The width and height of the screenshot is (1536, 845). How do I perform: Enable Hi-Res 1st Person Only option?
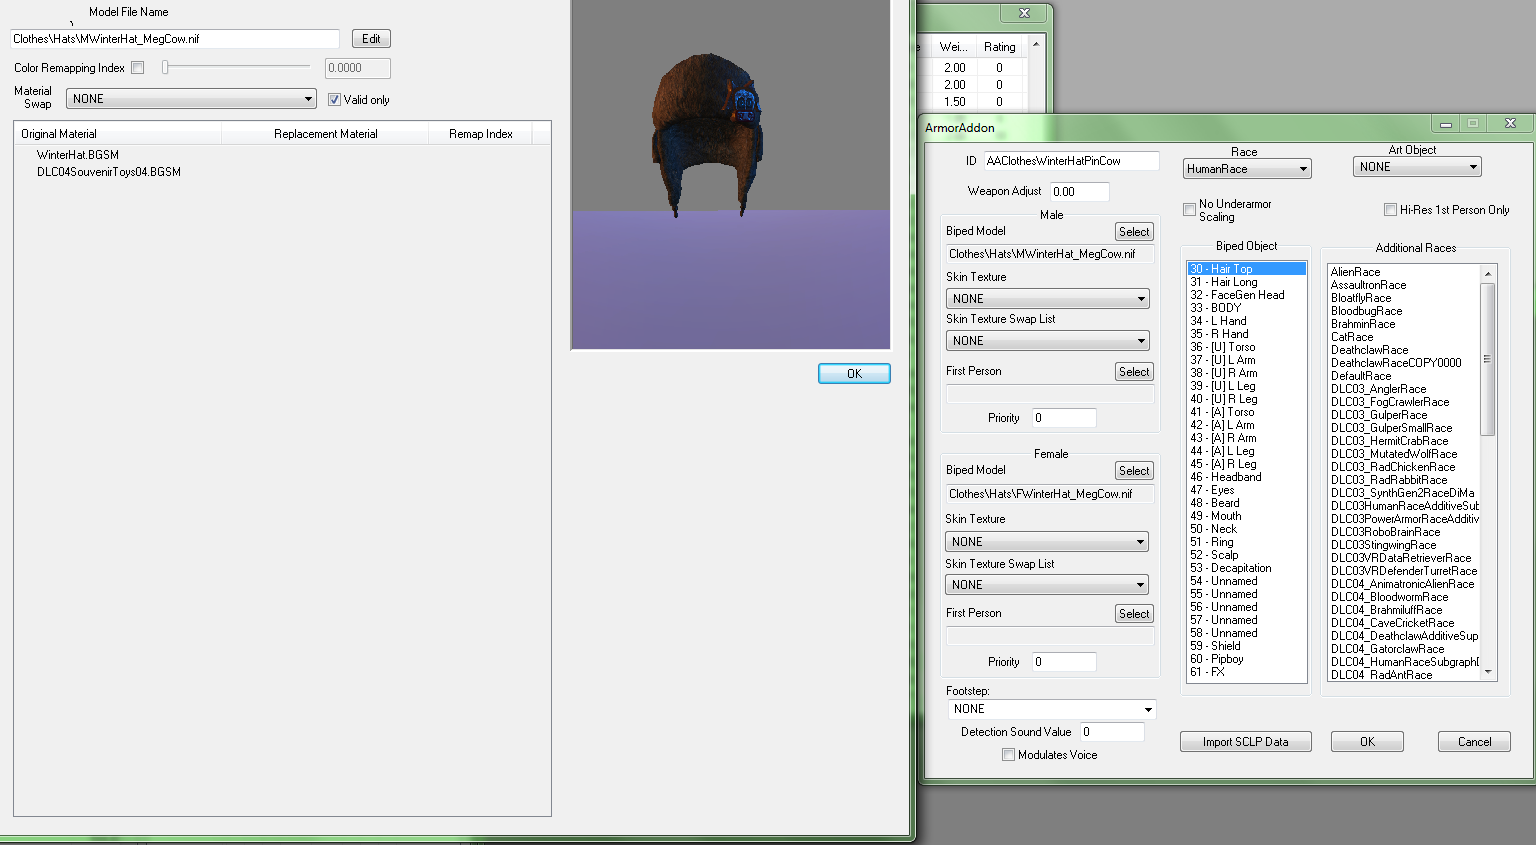pyautogui.click(x=1390, y=210)
